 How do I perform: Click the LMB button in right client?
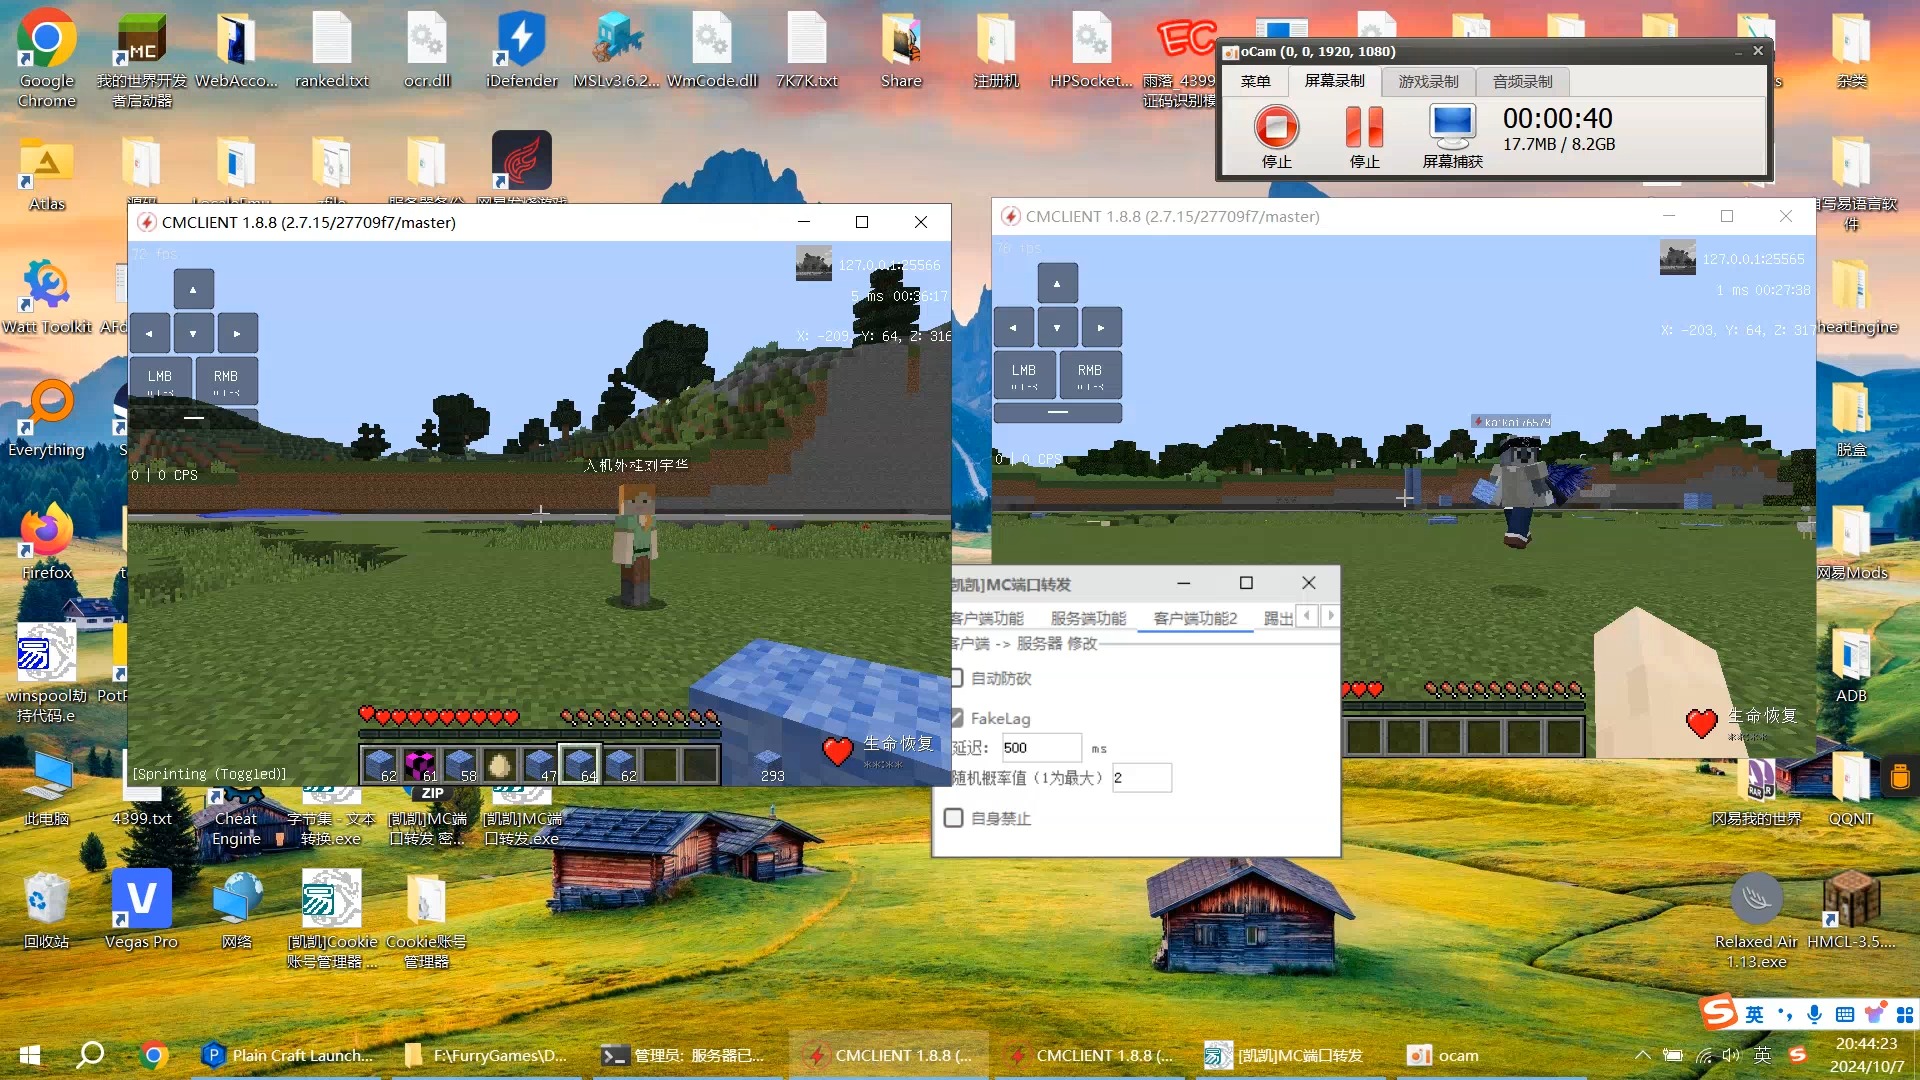tap(1025, 372)
